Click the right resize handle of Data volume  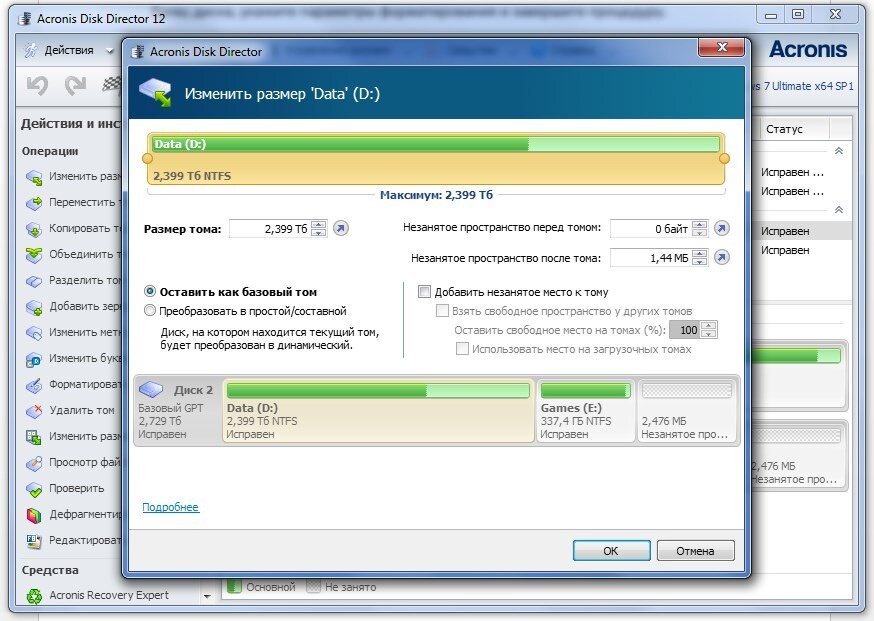point(724,158)
